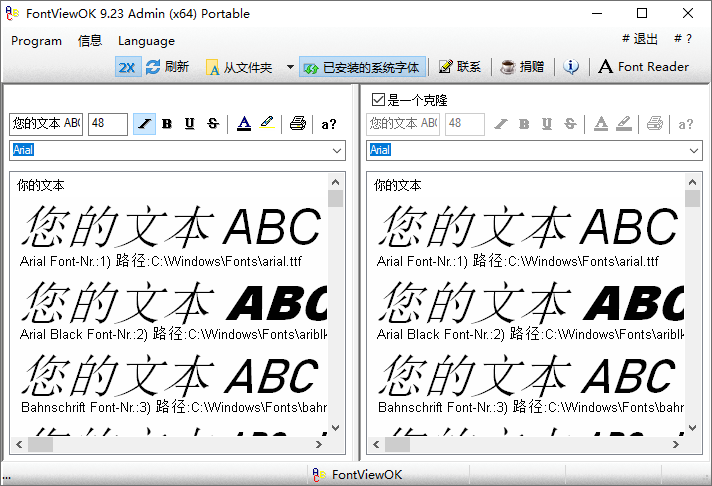Viewport: 712px width, 486px height.
Task: Click the FontViewOK status bar label
Action: 367,475
